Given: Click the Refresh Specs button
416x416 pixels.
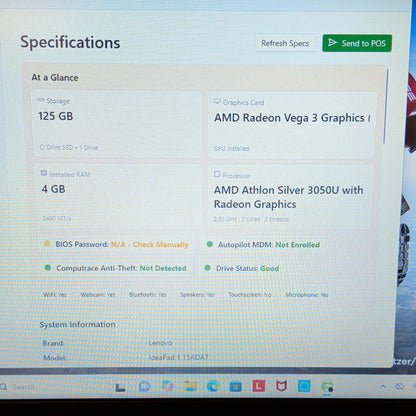Looking at the screenshot, I should click(285, 43).
